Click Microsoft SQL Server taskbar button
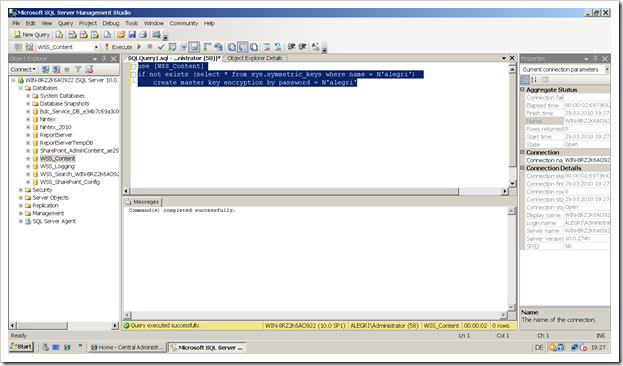 [x=207, y=347]
